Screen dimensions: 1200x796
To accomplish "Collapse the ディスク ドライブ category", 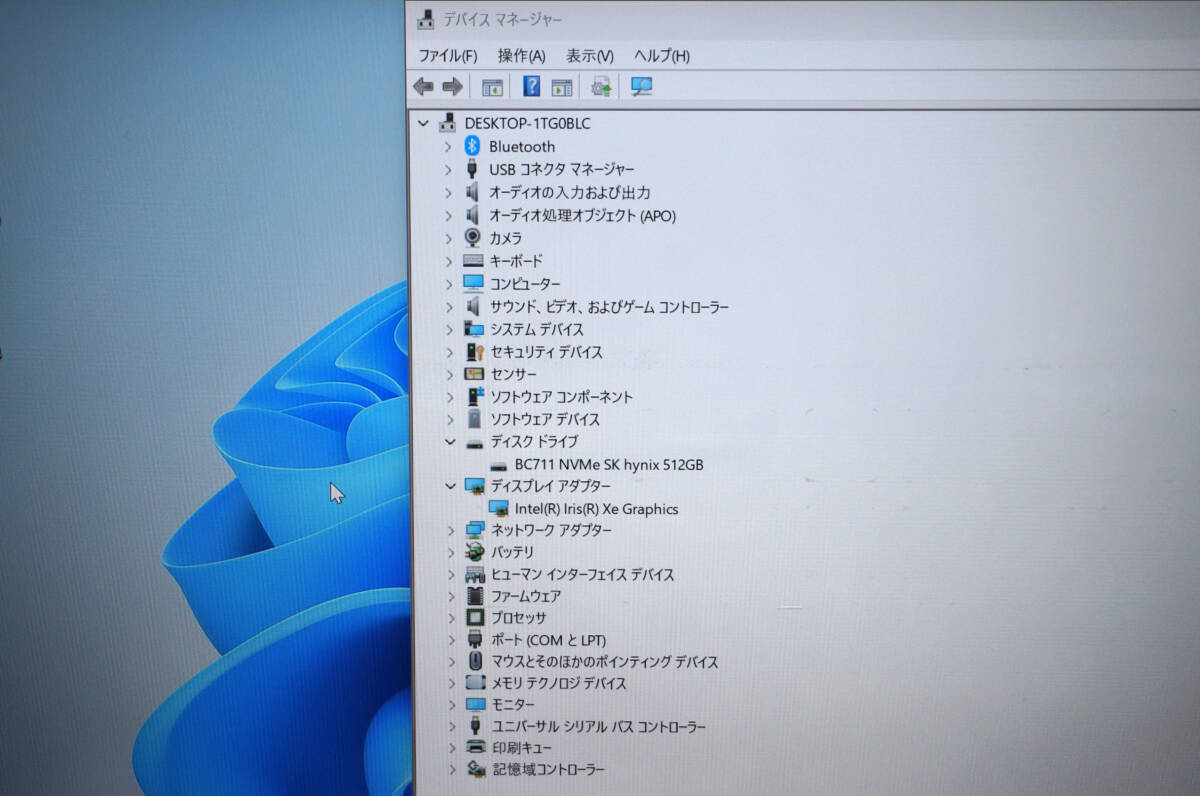I will pyautogui.click(x=449, y=441).
